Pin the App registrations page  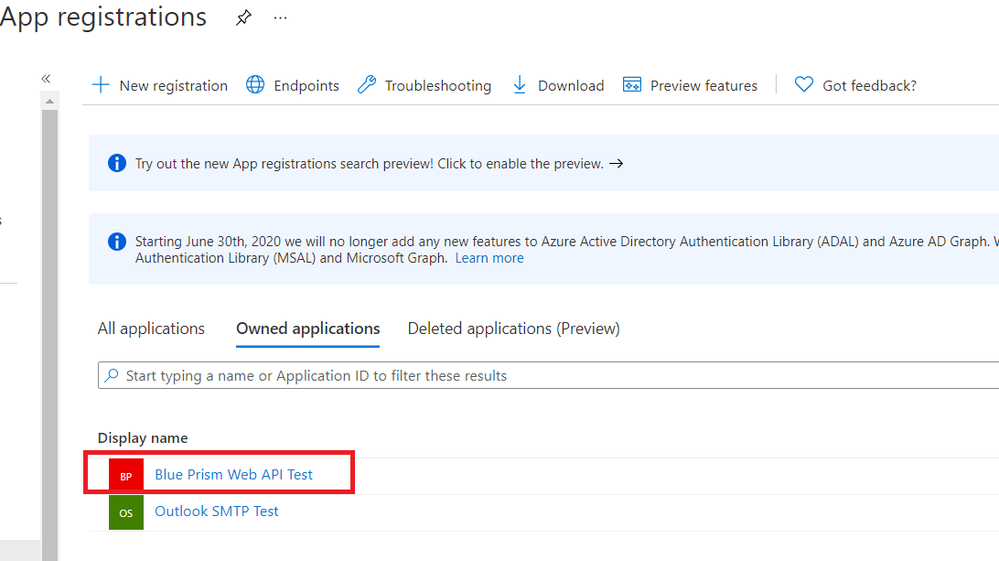[x=243, y=18]
